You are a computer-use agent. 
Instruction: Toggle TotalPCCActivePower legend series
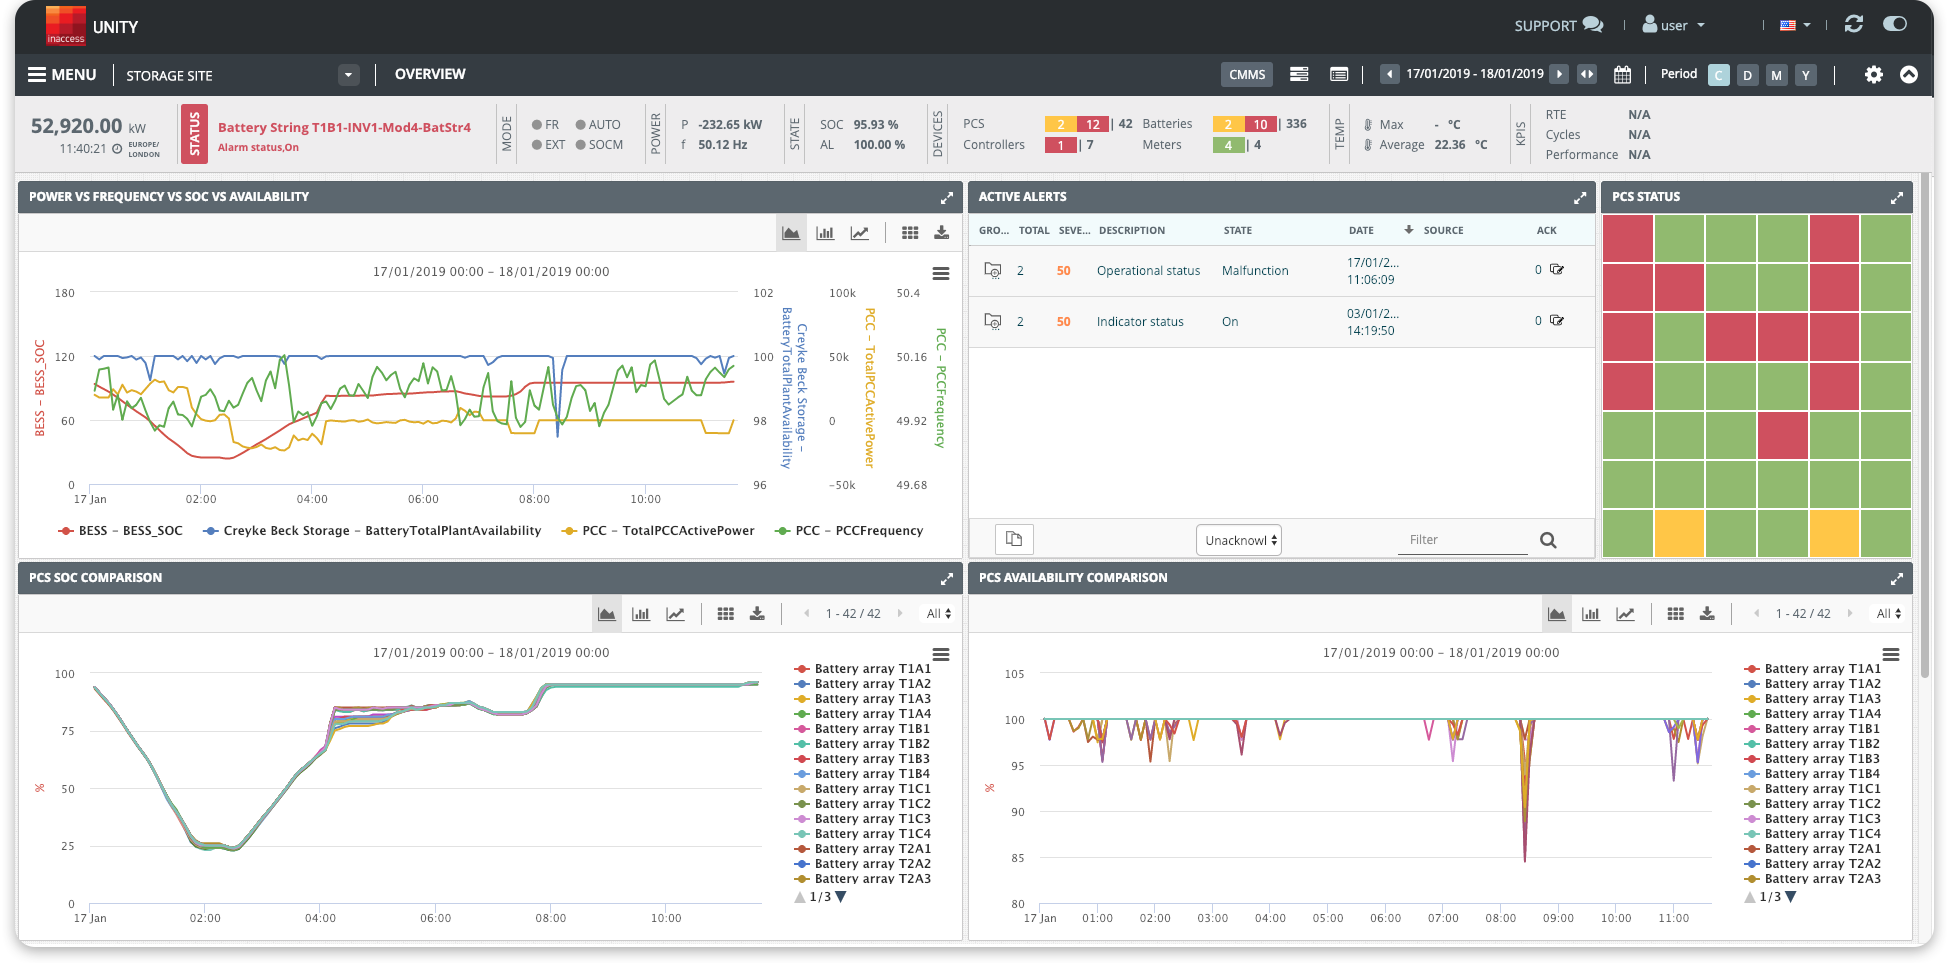658,531
